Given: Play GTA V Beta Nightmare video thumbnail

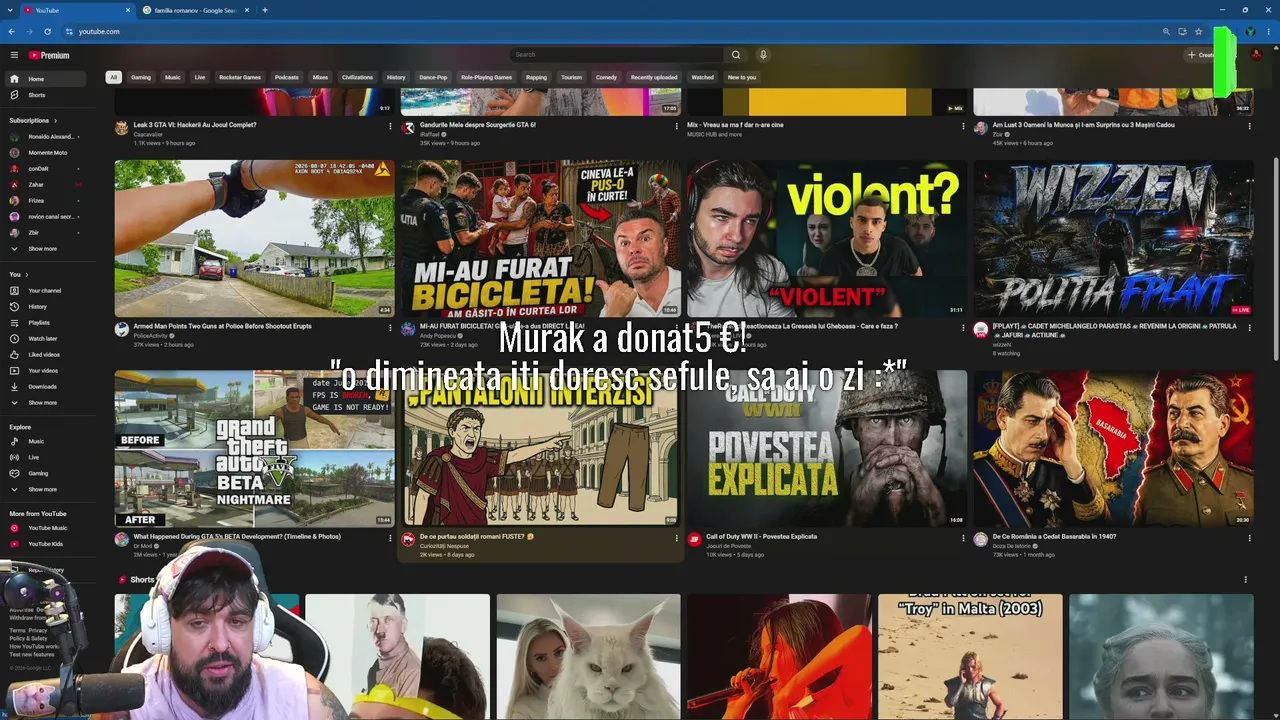Looking at the screenshot, I should [254, 449].
